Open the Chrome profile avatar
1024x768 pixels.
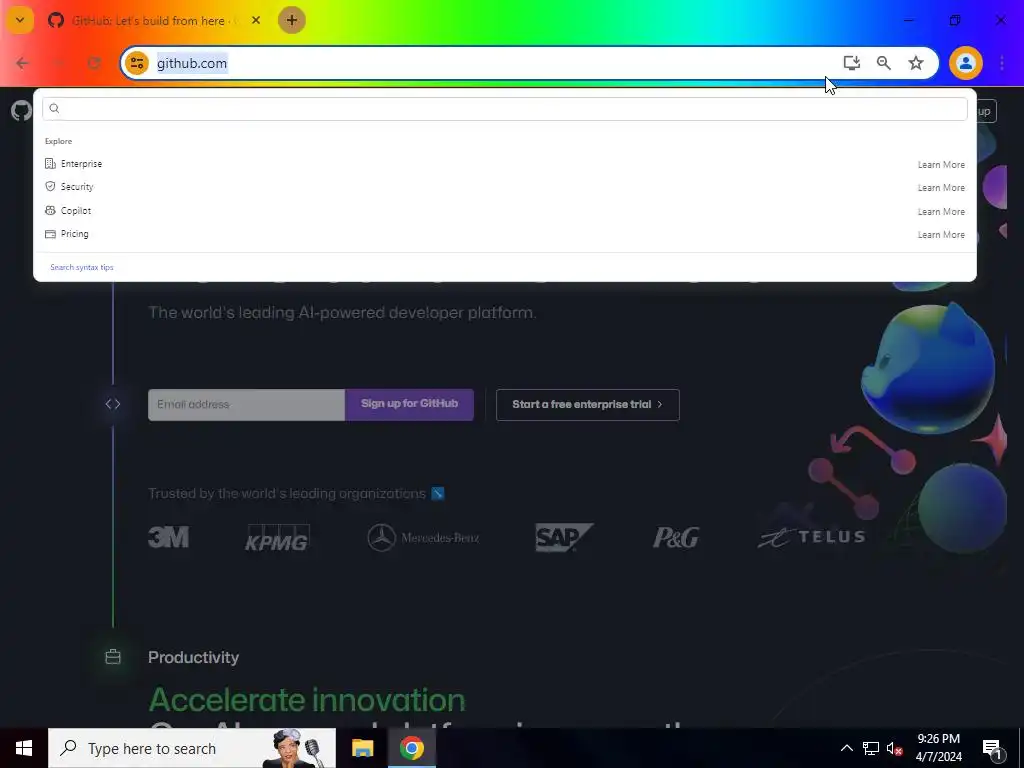tap(965, 63)
